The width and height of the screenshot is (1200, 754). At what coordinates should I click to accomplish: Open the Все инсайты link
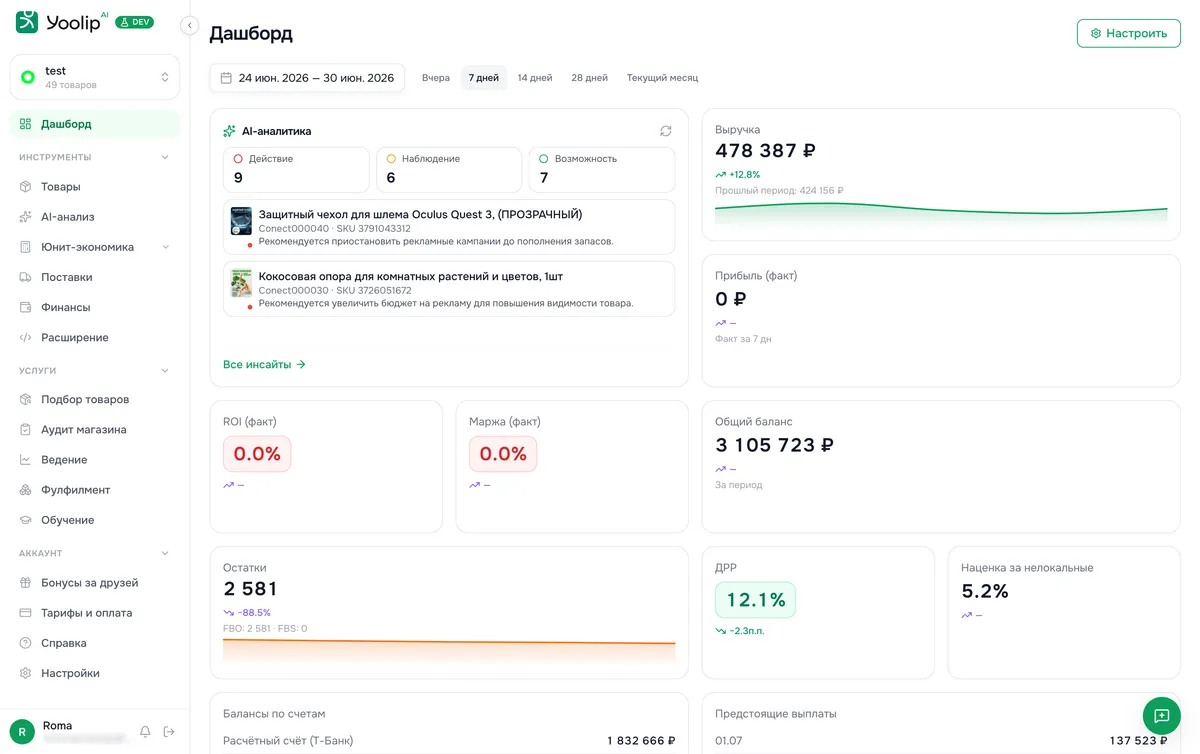tap(264, 365)
